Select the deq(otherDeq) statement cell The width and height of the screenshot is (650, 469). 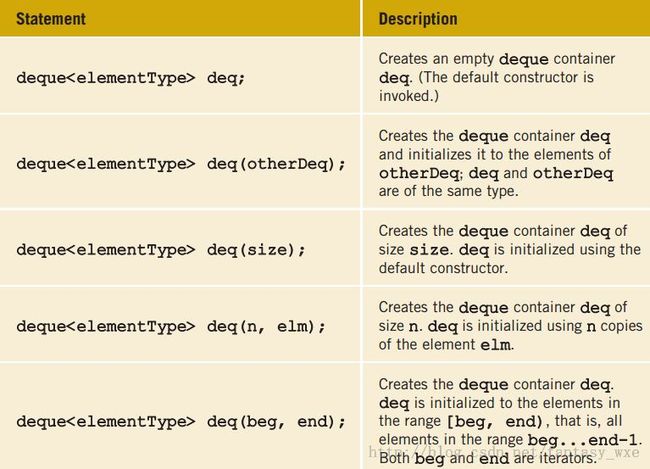pyautogui.click(x=181, y=164)
